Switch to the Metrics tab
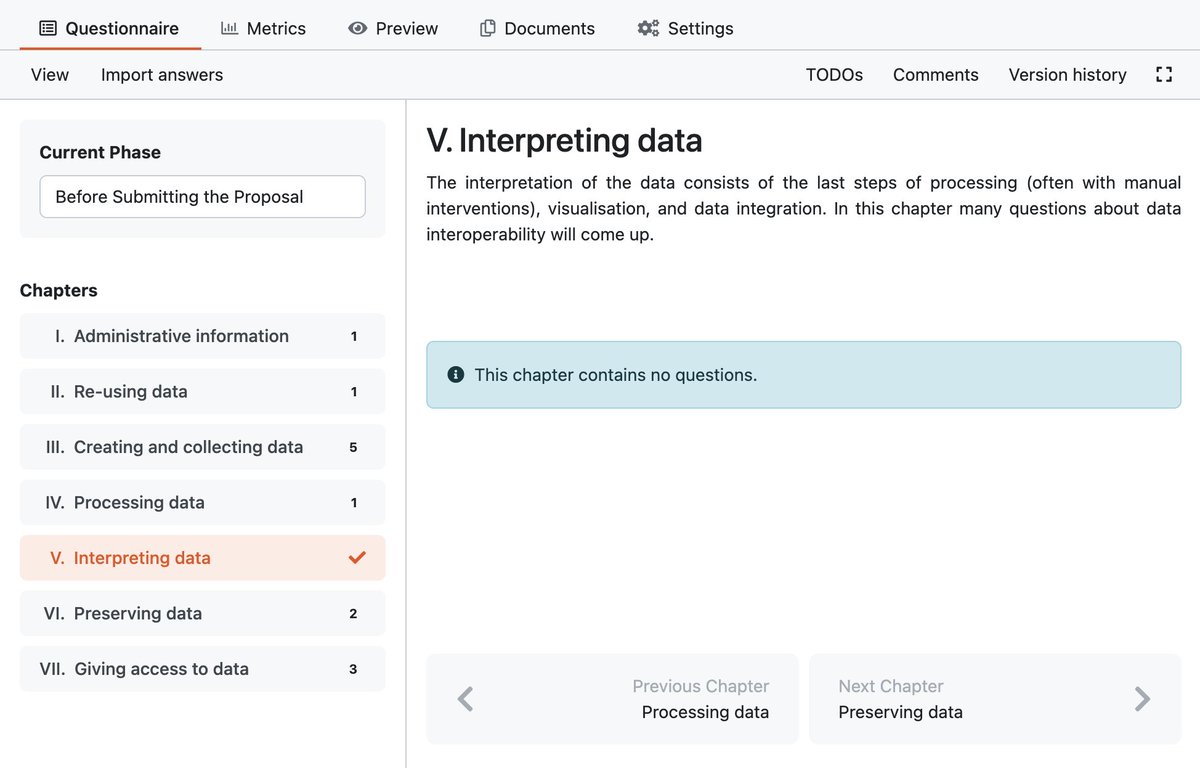Image resolution: width=1200 pixels, height=768 pixels. 264,28
